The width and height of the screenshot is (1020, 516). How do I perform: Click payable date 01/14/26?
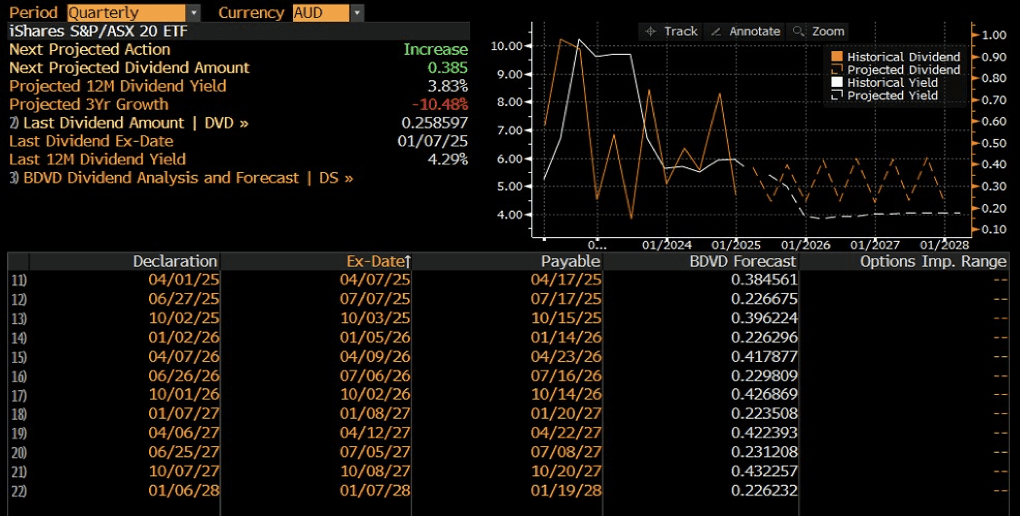pyautogui.click(x=566, y=338)
